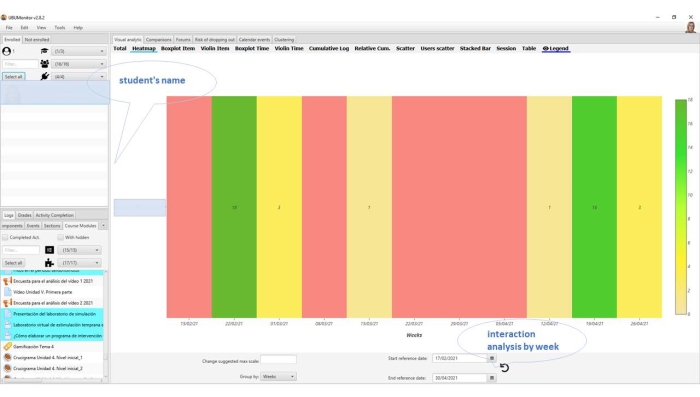Expand the log tabs overflow arrow
Image resolution: width=700 pixels, height=397 pixels.
(103, 226)
